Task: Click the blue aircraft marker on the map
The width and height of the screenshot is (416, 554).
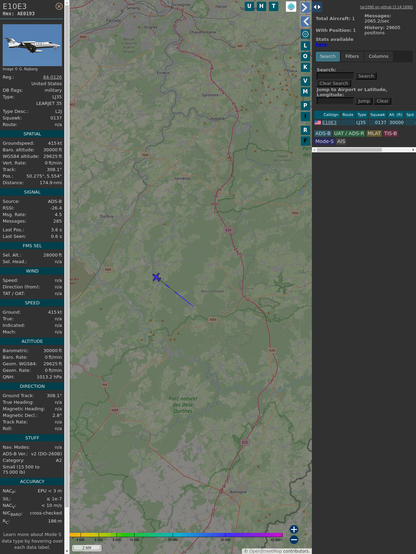Action: (x=157, y=277)
